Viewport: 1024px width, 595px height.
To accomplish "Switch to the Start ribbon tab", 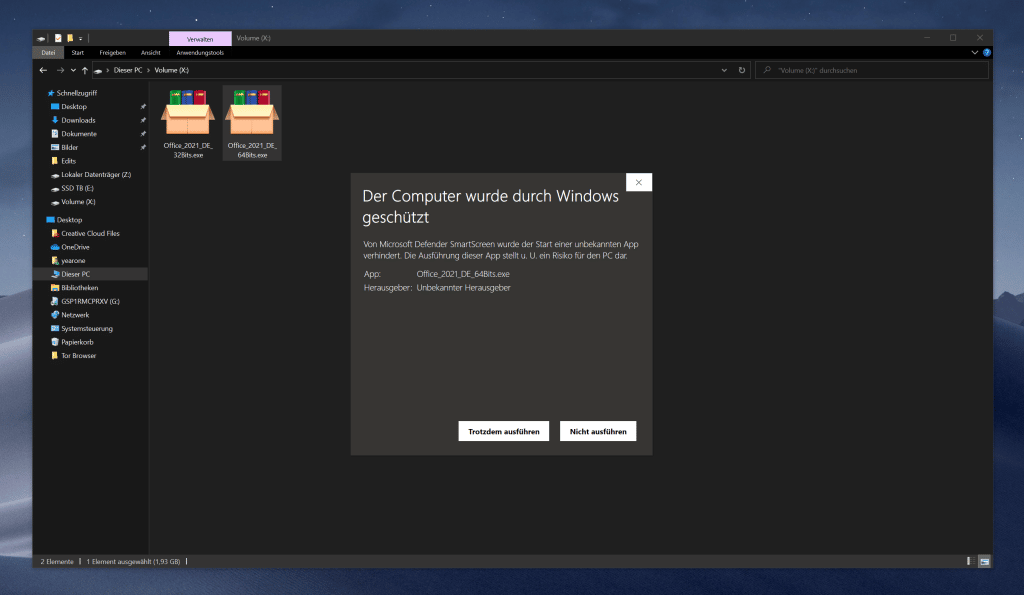I will (x=78, y=52).
